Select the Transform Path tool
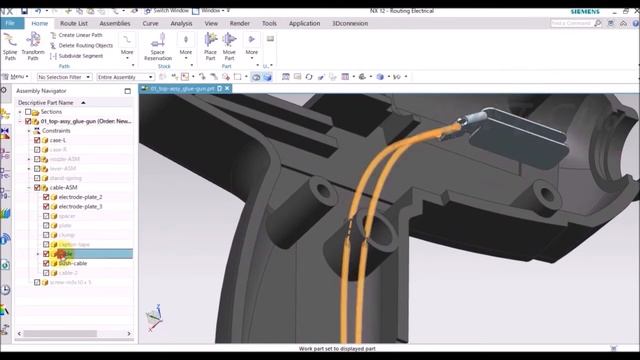Image resolution: width=640 pixels, height=360 pixels. coord(33,47)
